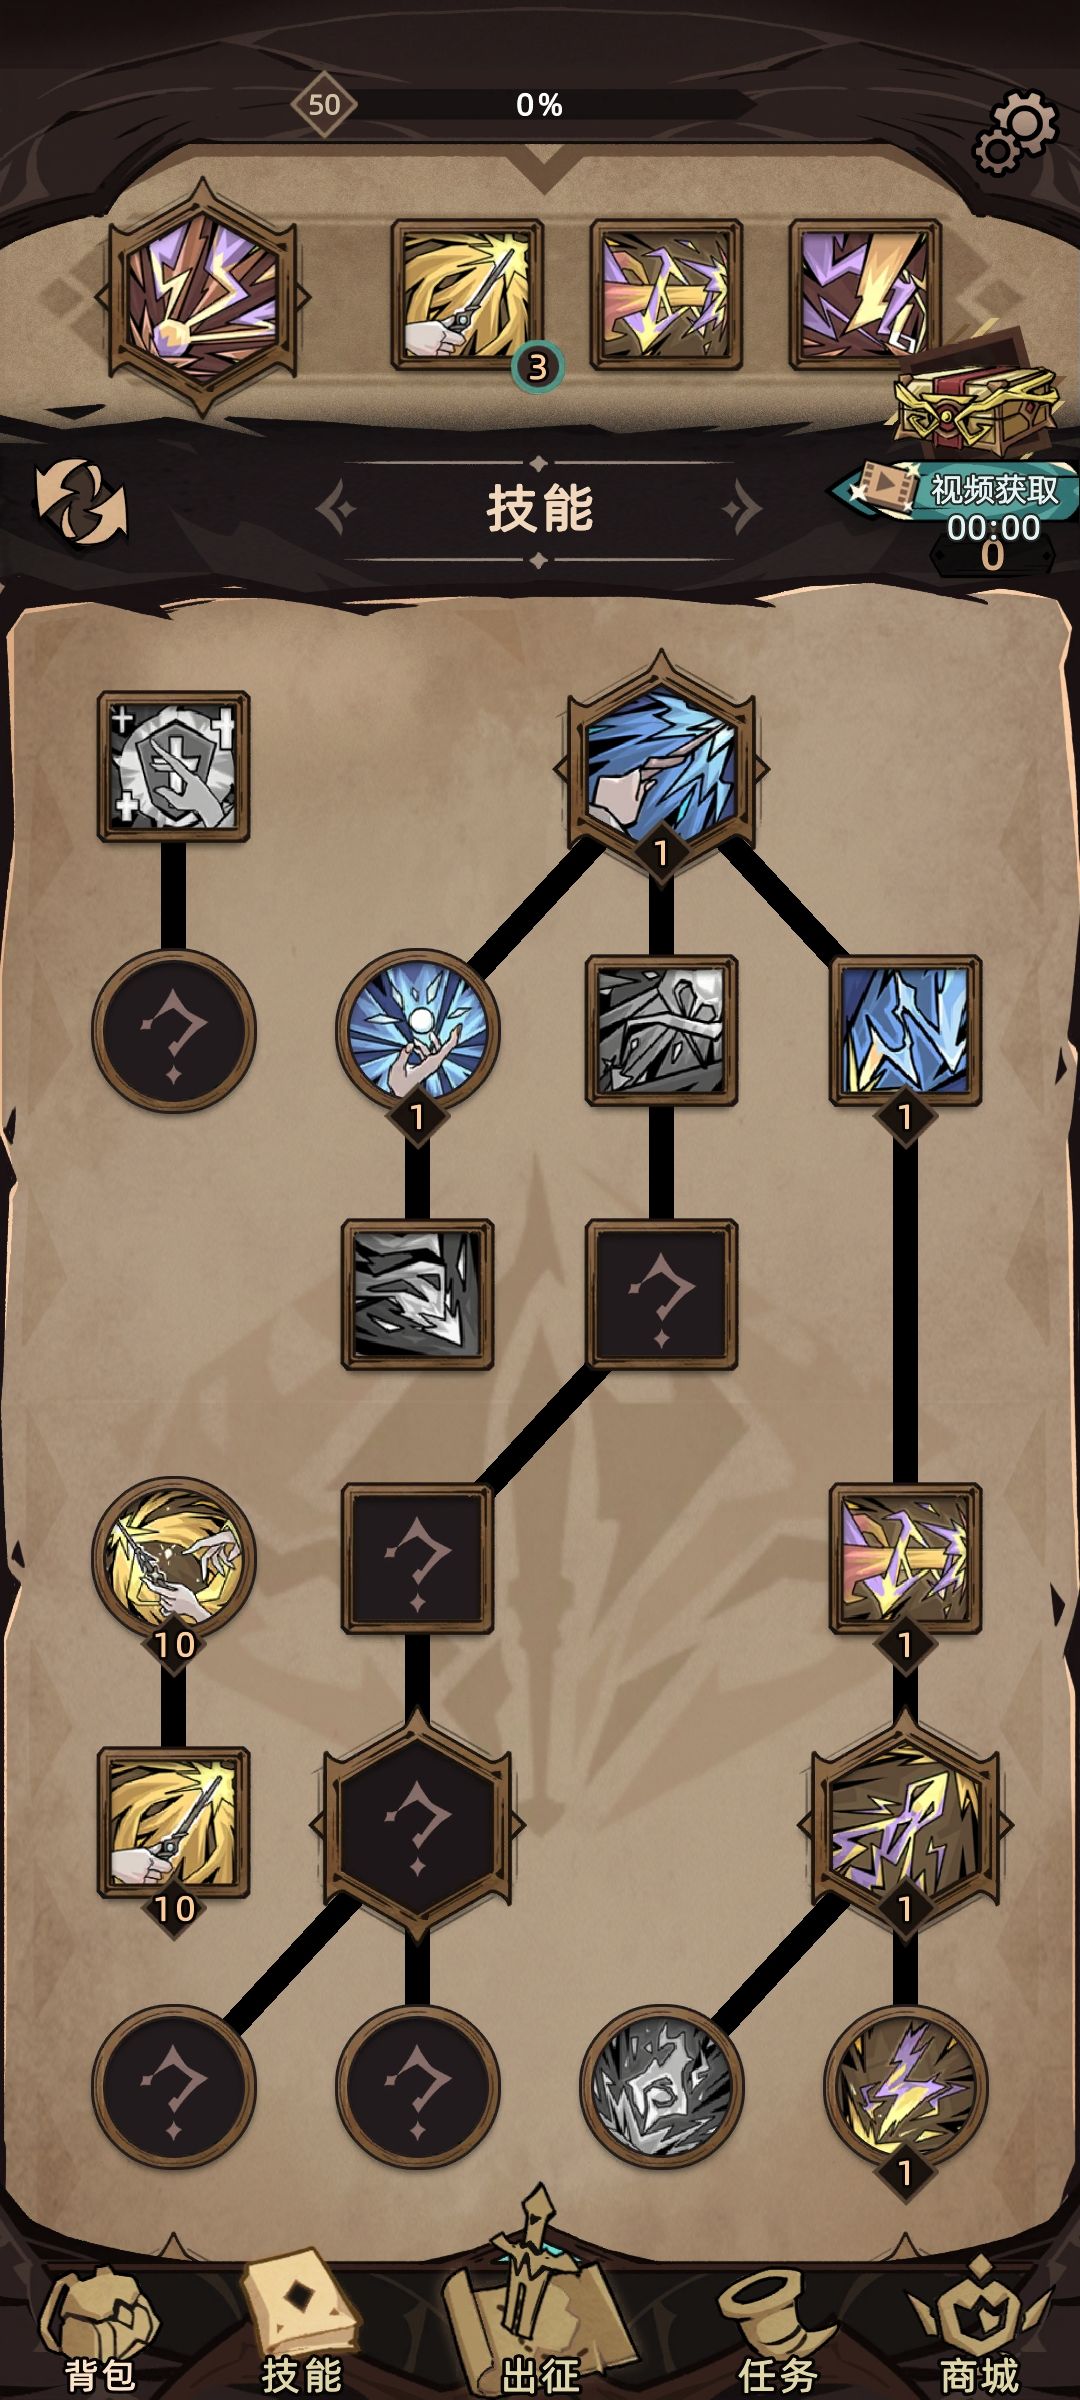This screenshot has width=1080, height=2400.
Task: Select the golden hands circular skill level 10
Action: [174, 1558]
